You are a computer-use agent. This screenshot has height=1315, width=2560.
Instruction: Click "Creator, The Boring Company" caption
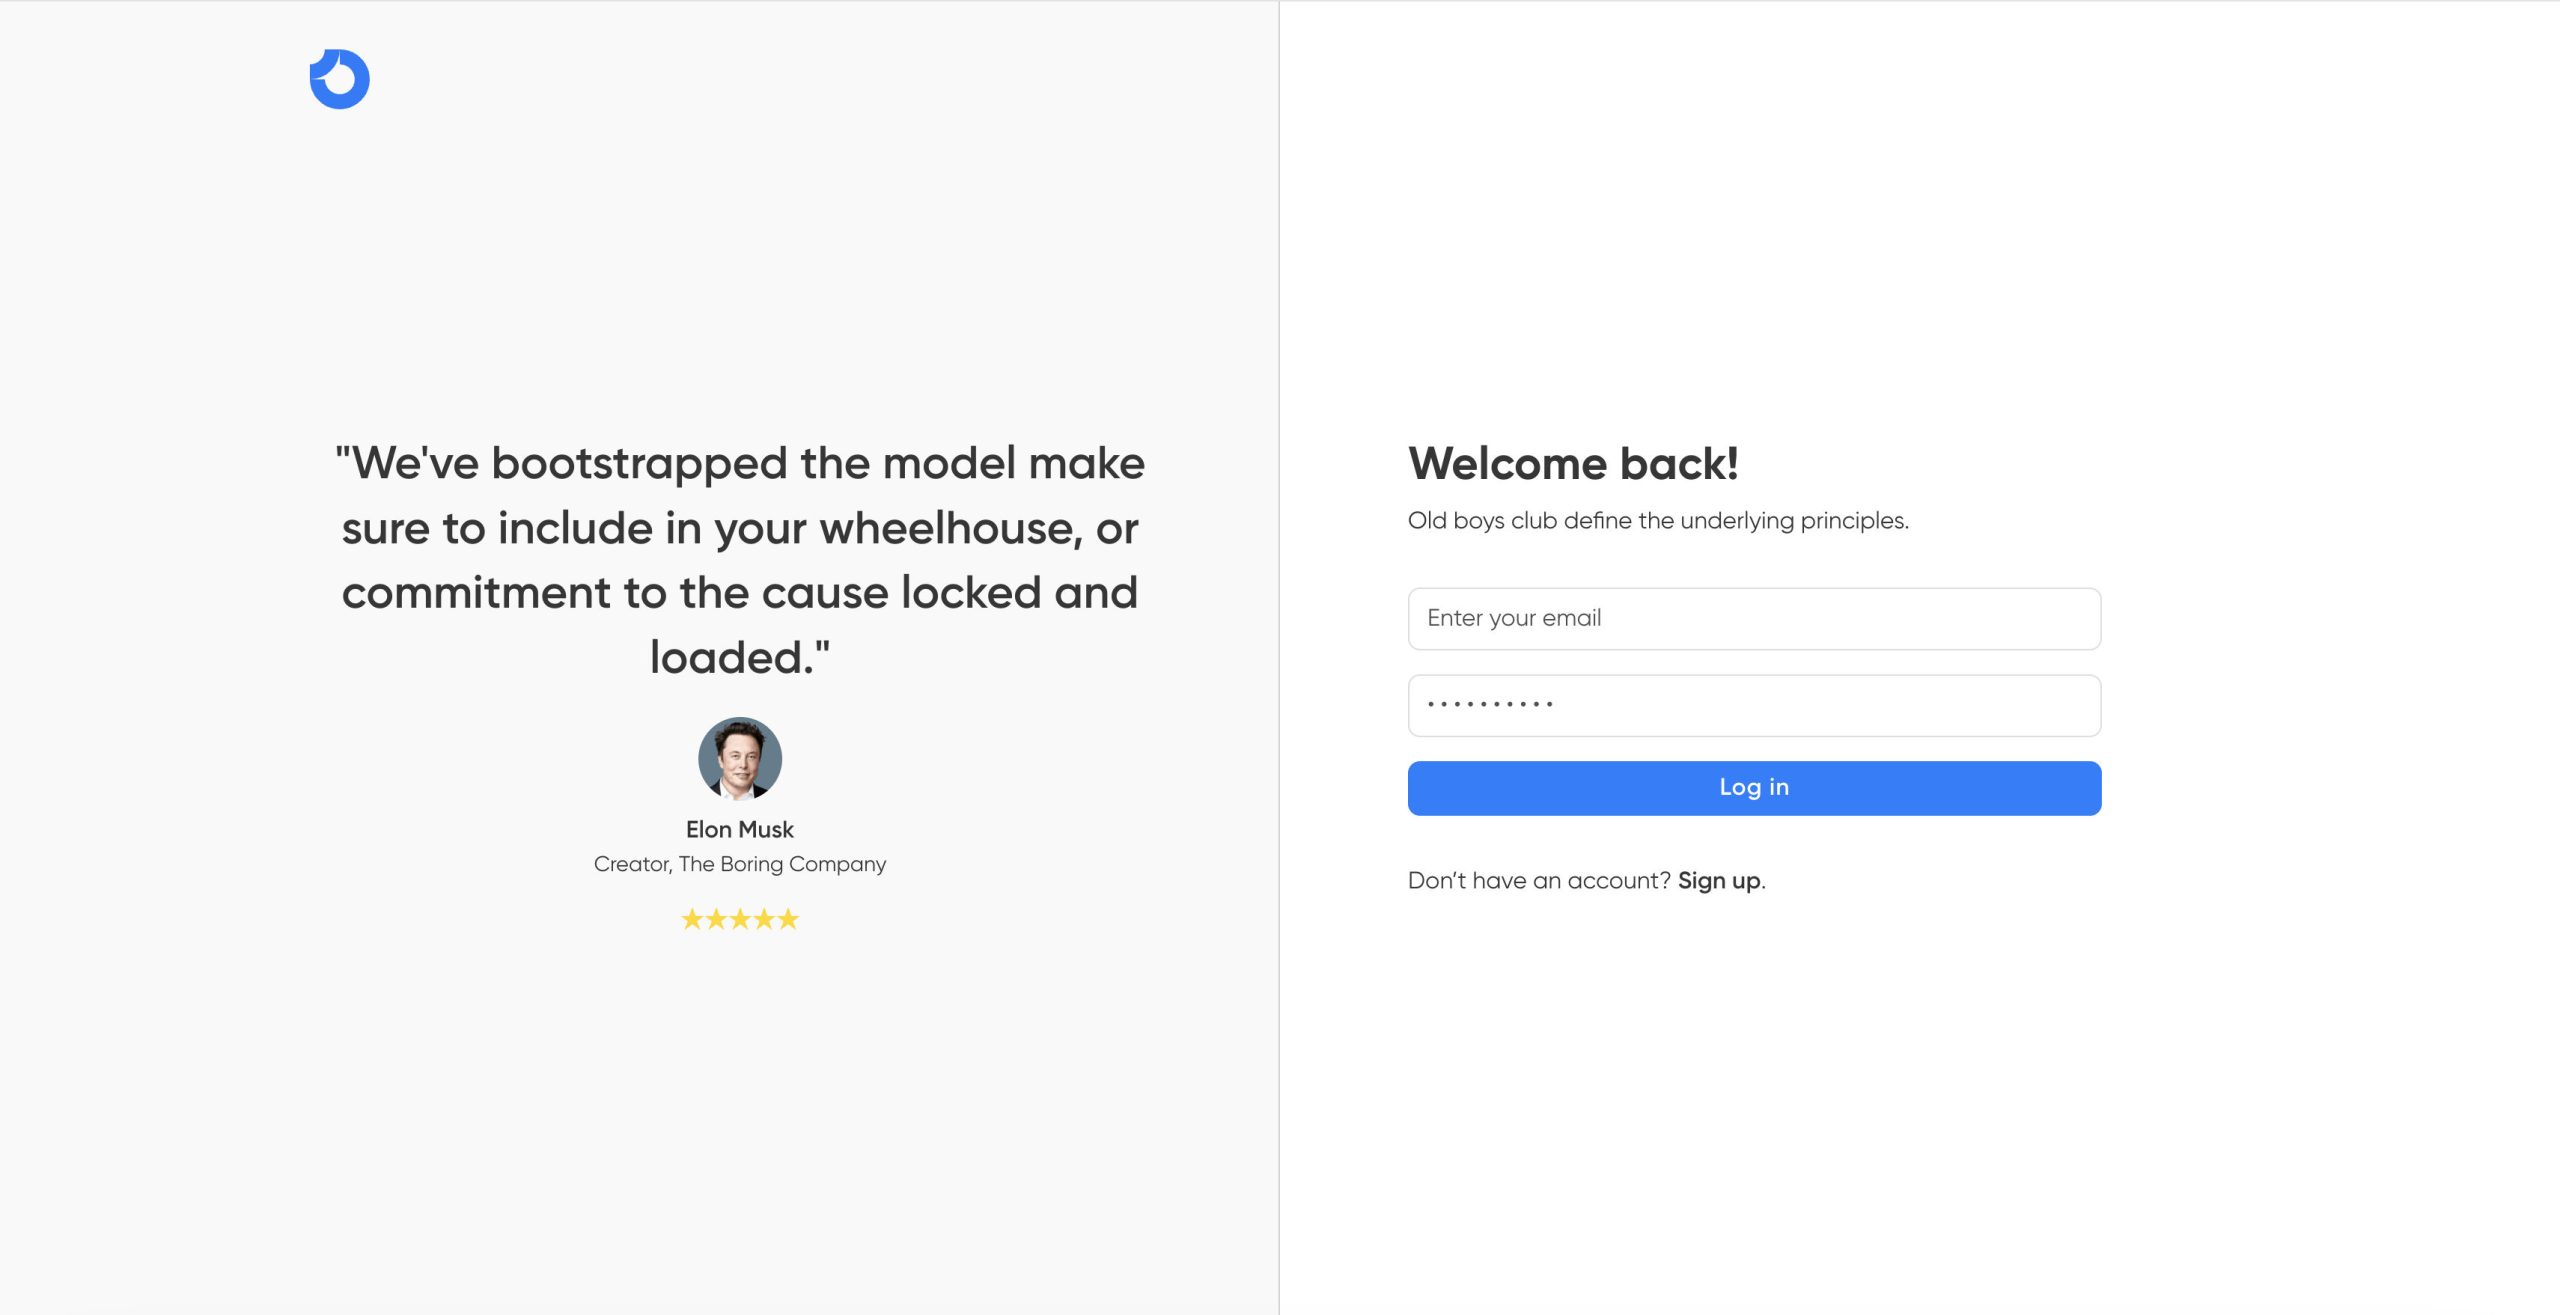740,864
